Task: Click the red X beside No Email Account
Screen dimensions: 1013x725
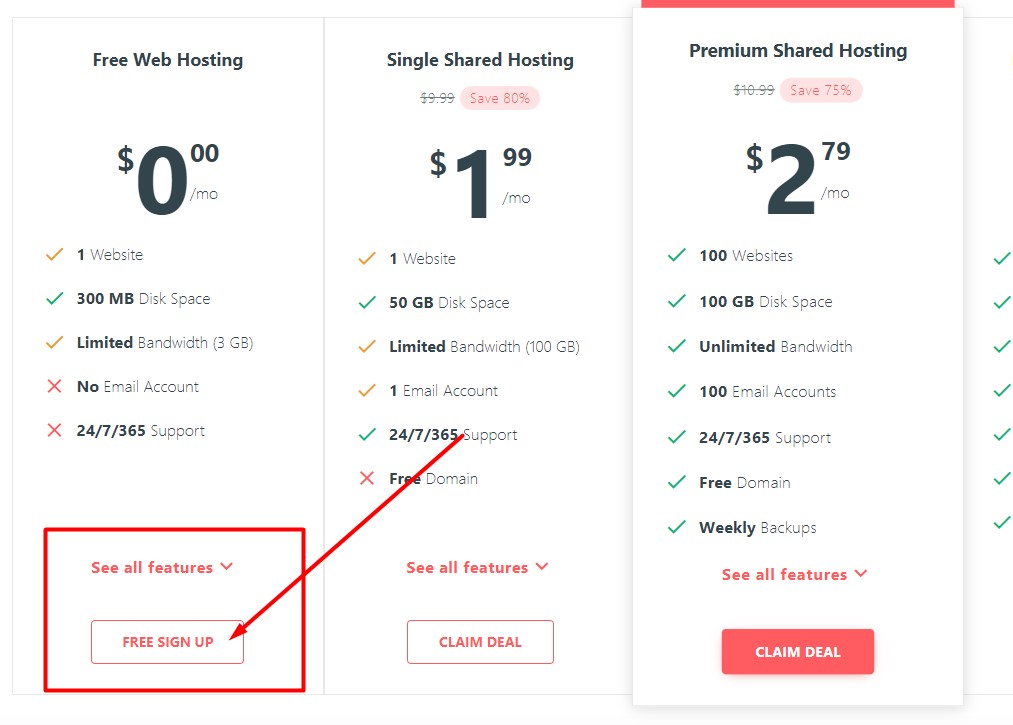Action: coord(54,386)
